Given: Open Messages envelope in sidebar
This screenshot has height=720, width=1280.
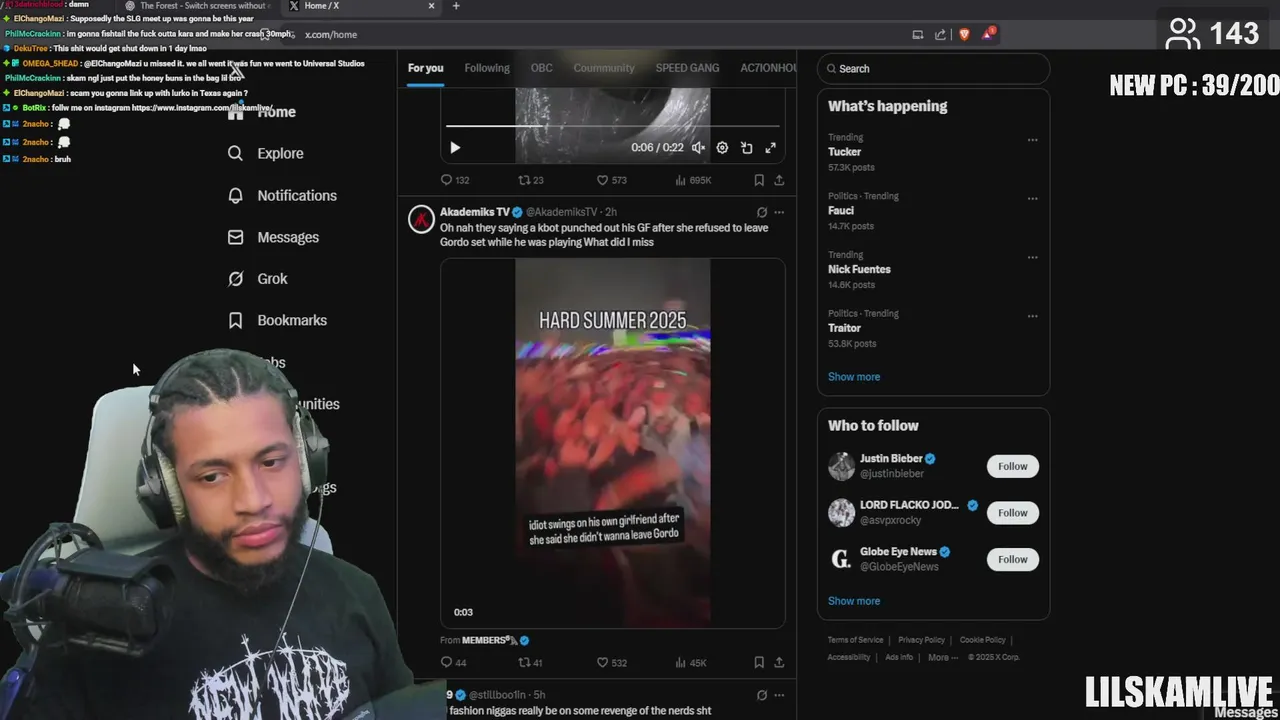Looking at the screenshot, I should click(x=273, y=237).
